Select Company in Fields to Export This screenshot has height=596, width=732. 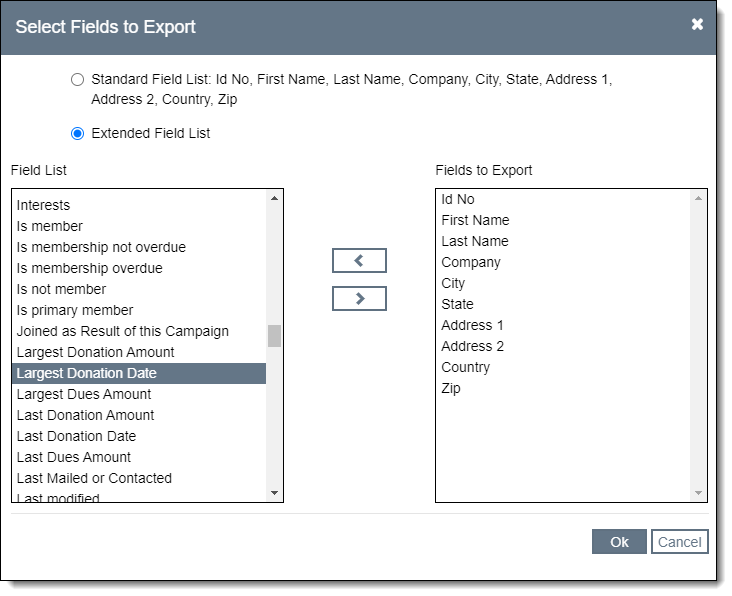pyautogui.click(x=471, y=262)
